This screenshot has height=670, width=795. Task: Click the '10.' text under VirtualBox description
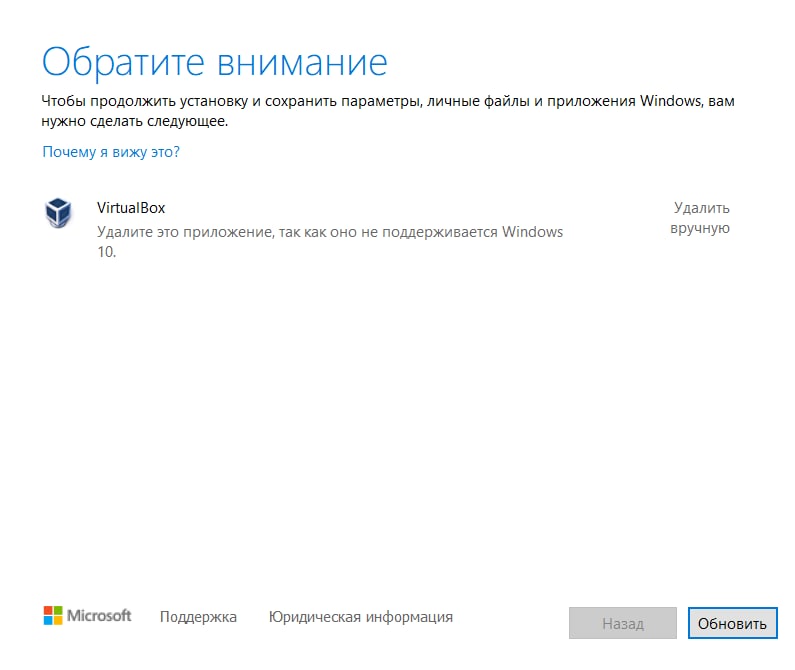106,252
